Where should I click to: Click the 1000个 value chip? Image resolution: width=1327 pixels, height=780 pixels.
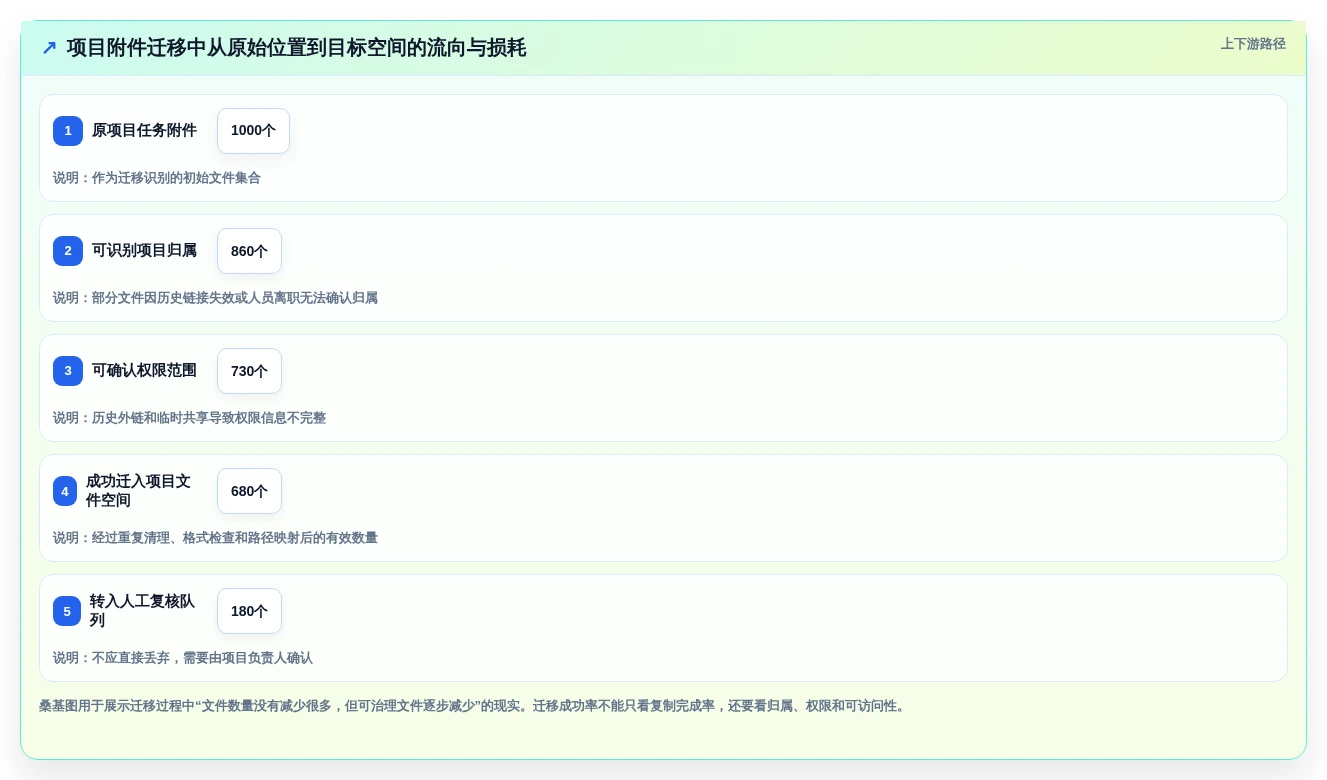click(253, 131)
